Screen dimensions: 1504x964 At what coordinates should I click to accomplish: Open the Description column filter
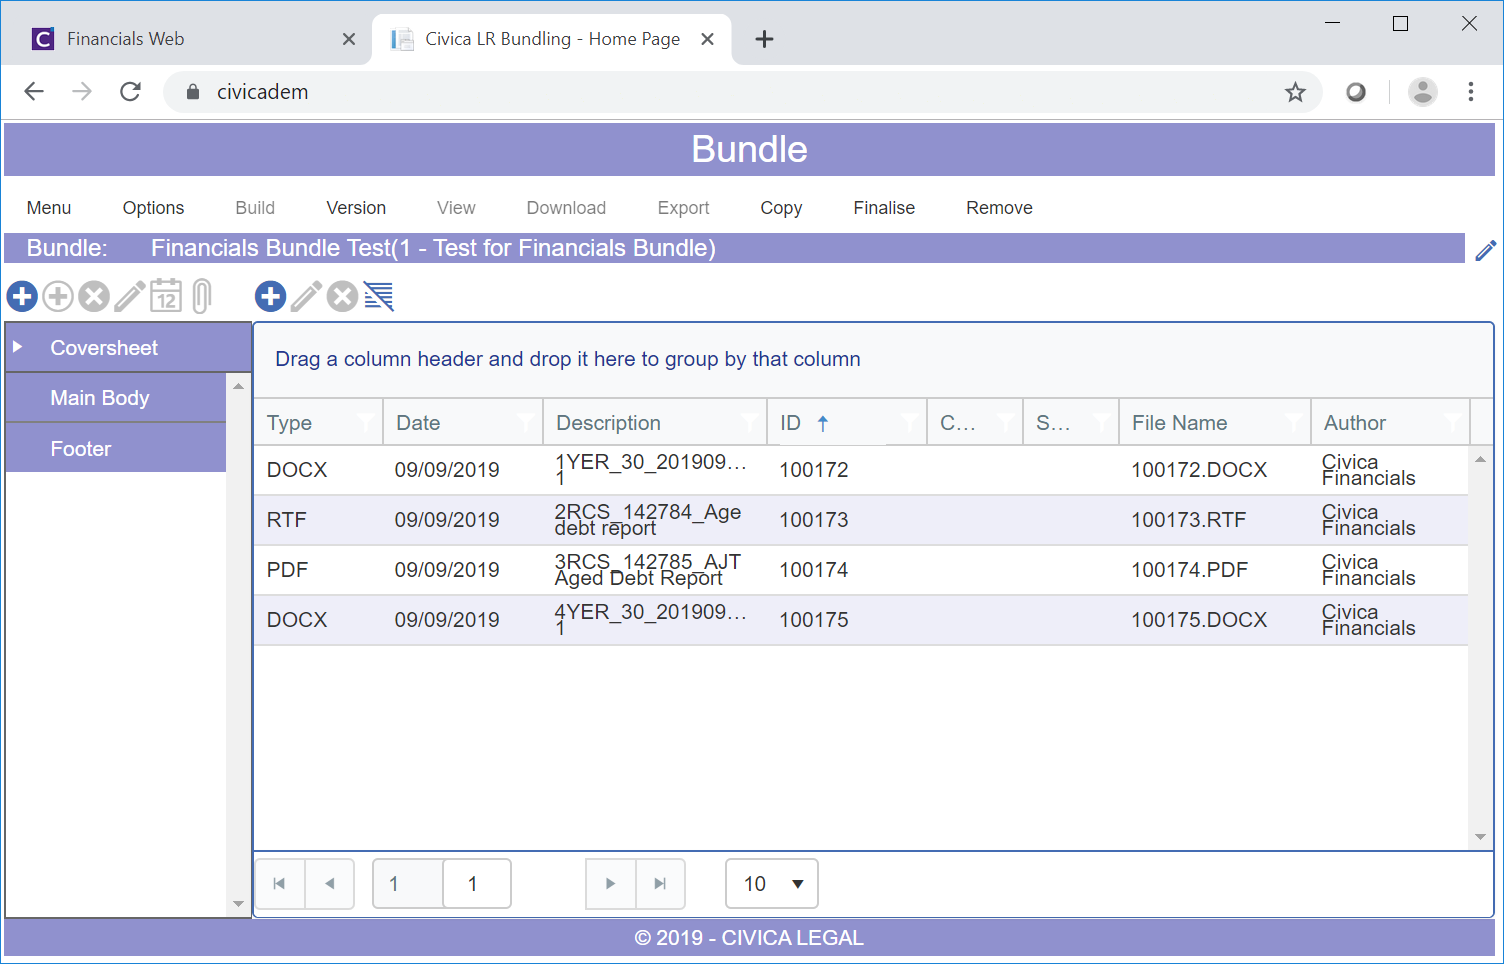point(749,423)
